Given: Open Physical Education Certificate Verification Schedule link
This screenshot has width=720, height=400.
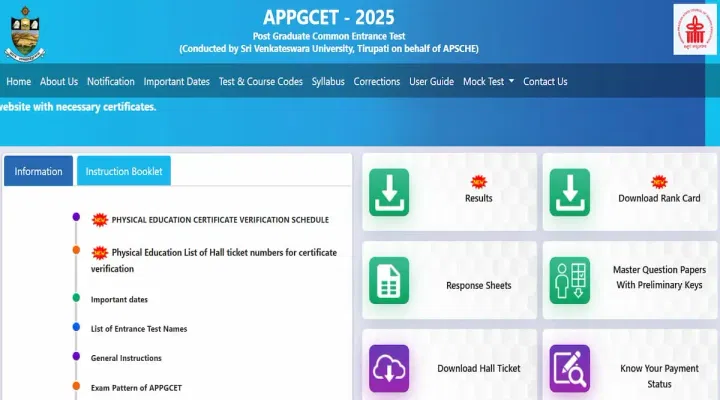Looking at the screenshot, I should [x=219, y=219].
